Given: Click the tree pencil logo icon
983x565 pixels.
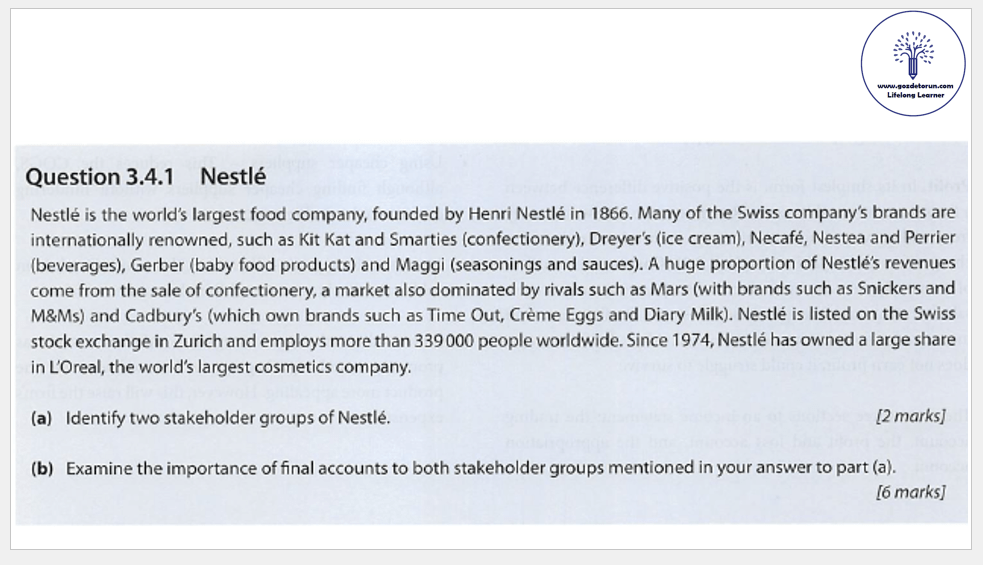Looking at the screenshot, I should [x=911, y=55].
